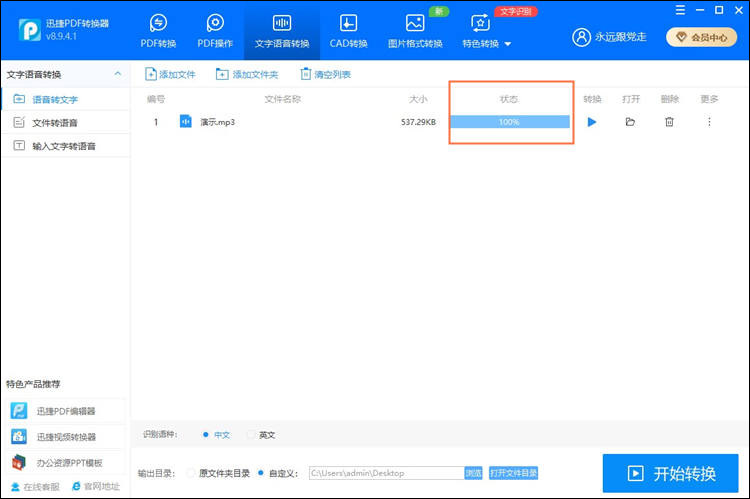Click 添加文件夹 toolbar button

point(247,74)
